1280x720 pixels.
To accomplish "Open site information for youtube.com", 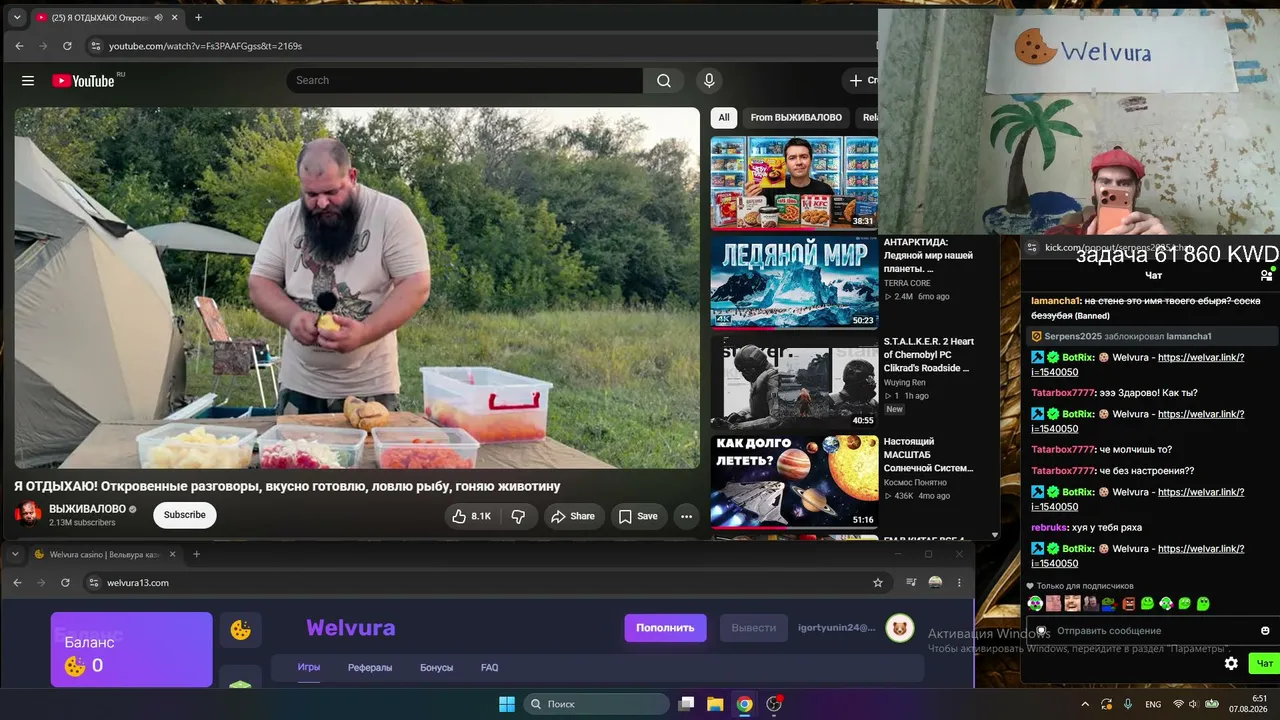I will pyautogui.click(x=95, y=46).
